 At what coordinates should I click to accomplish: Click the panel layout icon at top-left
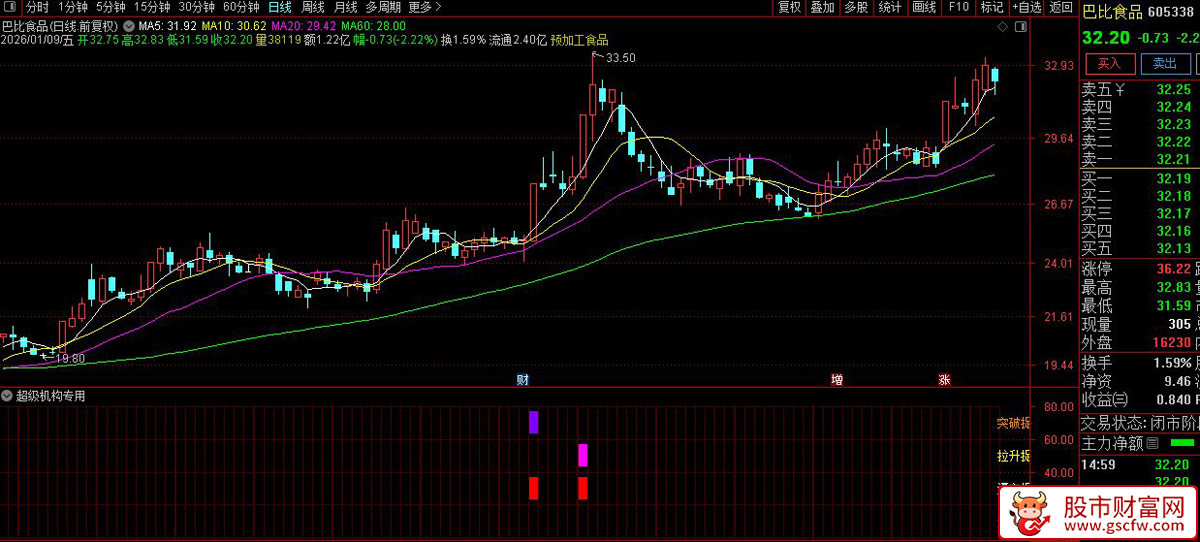coord(11,7)
